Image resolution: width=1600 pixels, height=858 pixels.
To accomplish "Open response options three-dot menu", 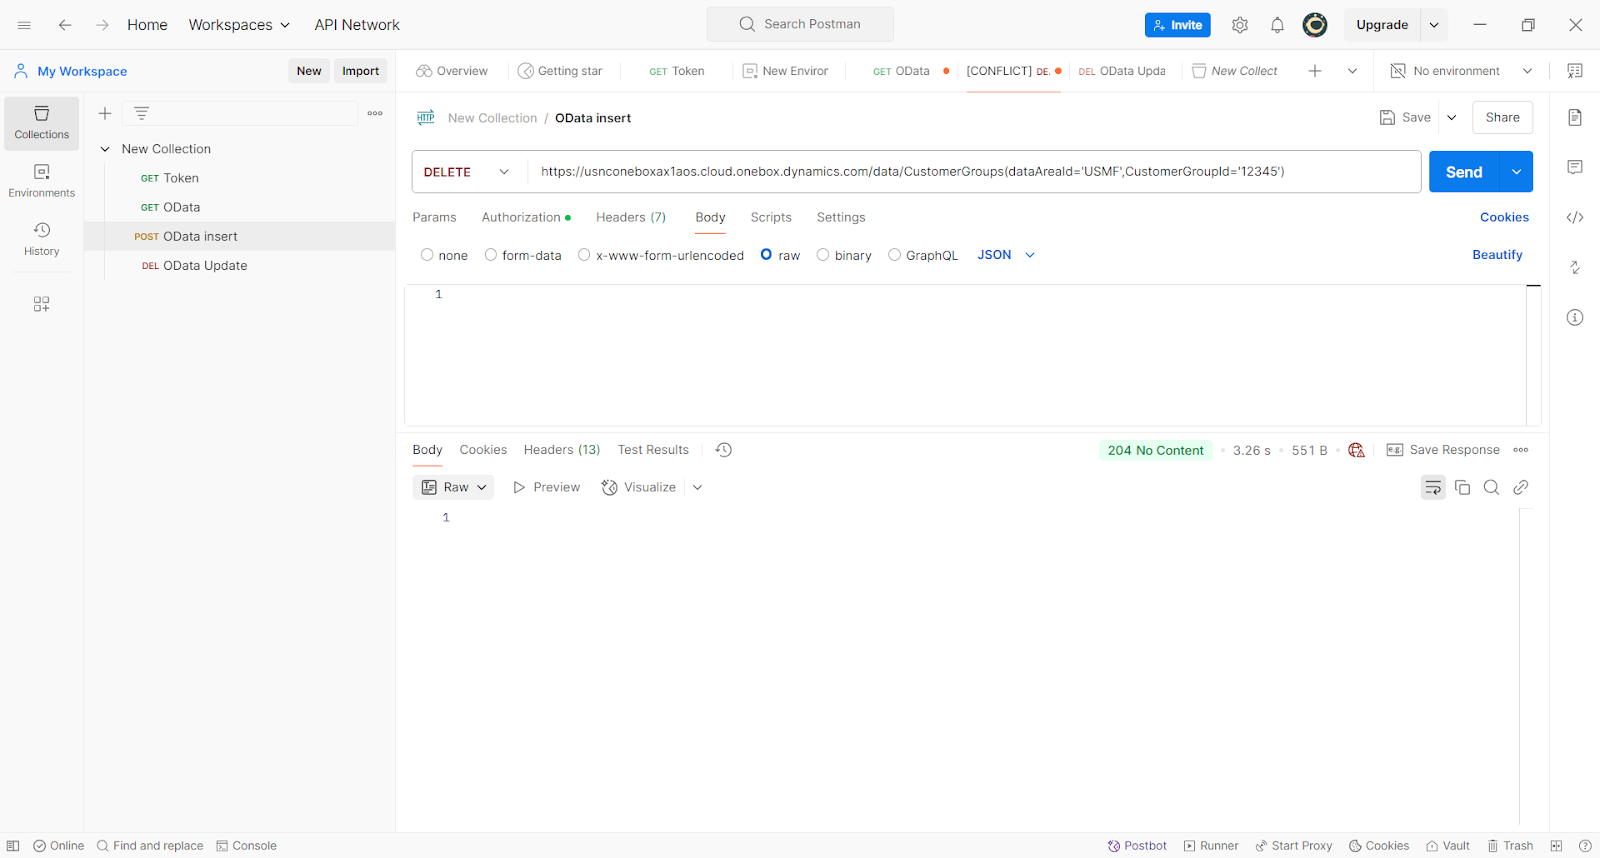I will click(1521, 450).
